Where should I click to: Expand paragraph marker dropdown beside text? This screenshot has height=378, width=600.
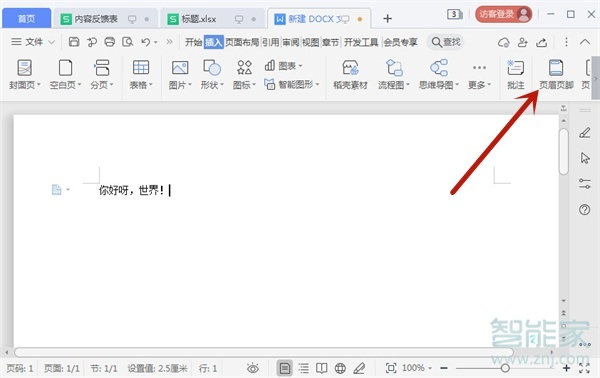point(68,189)
